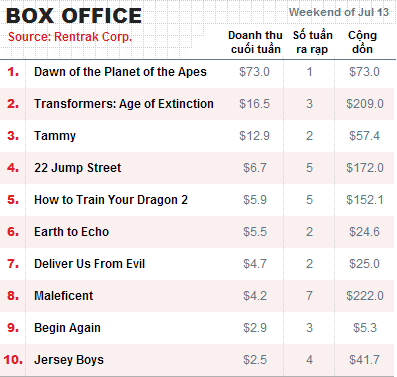Select How to Train Your Dragon 2
This screenshot has height=377, width=397.
(x=111, y=200)
